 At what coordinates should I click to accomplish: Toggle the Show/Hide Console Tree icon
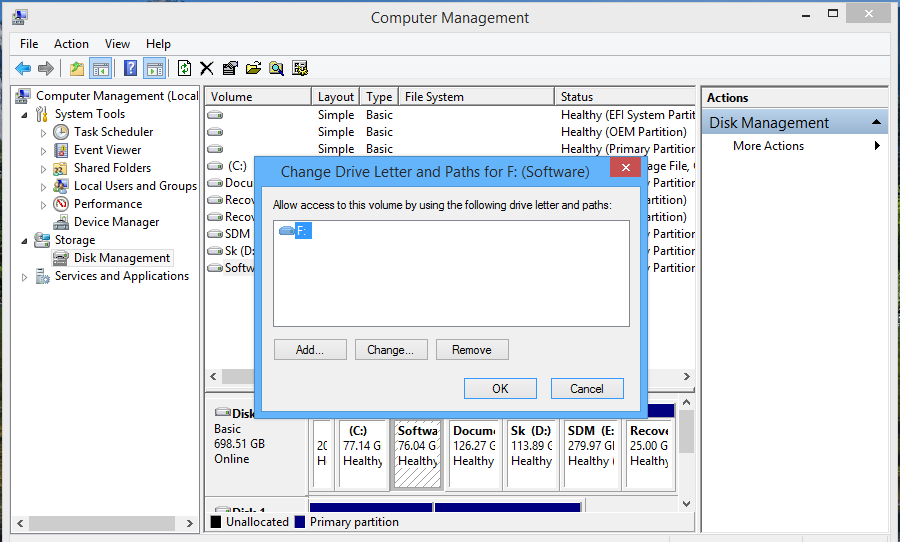click(x=100, y=69)
